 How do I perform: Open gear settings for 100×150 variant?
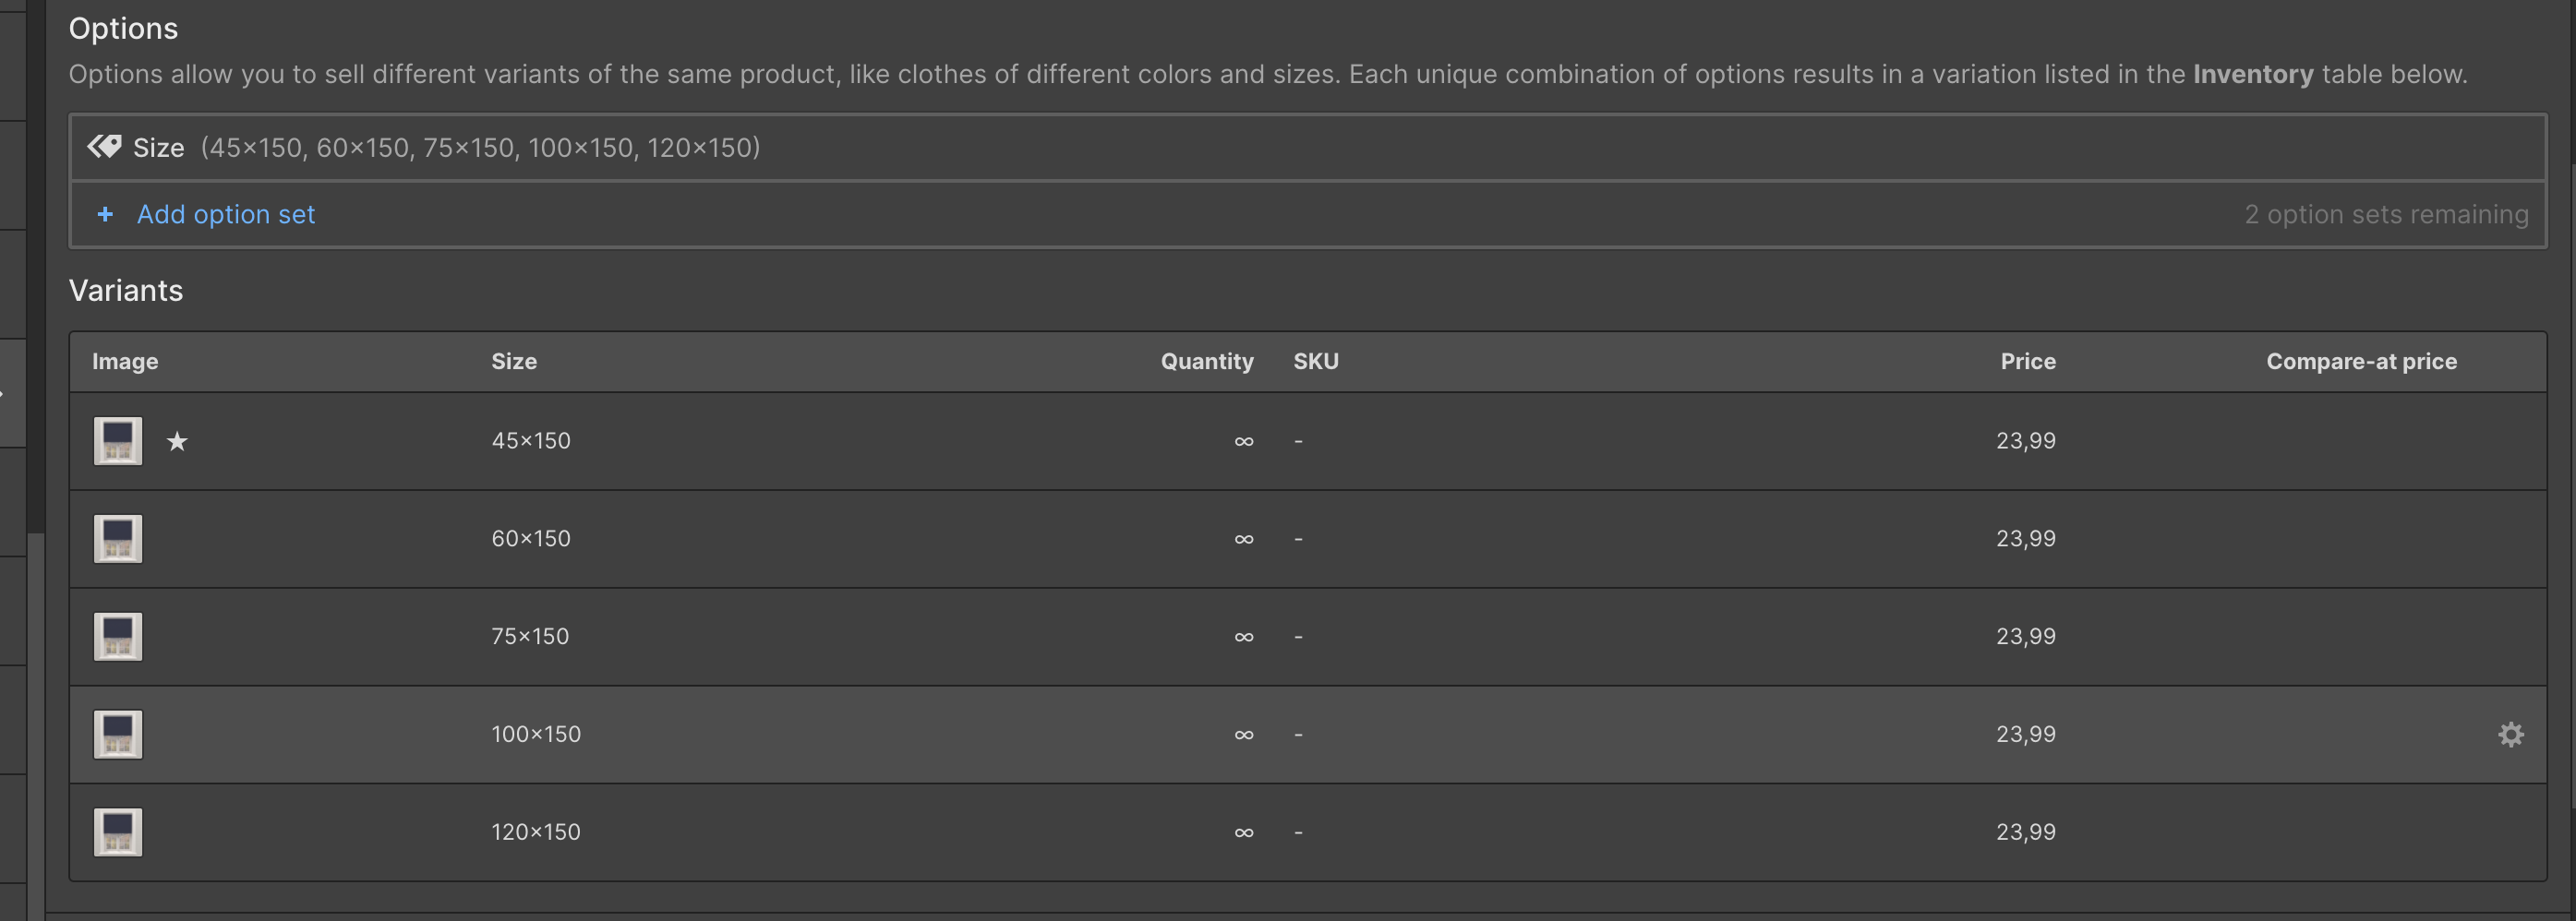pos(2510,735)
